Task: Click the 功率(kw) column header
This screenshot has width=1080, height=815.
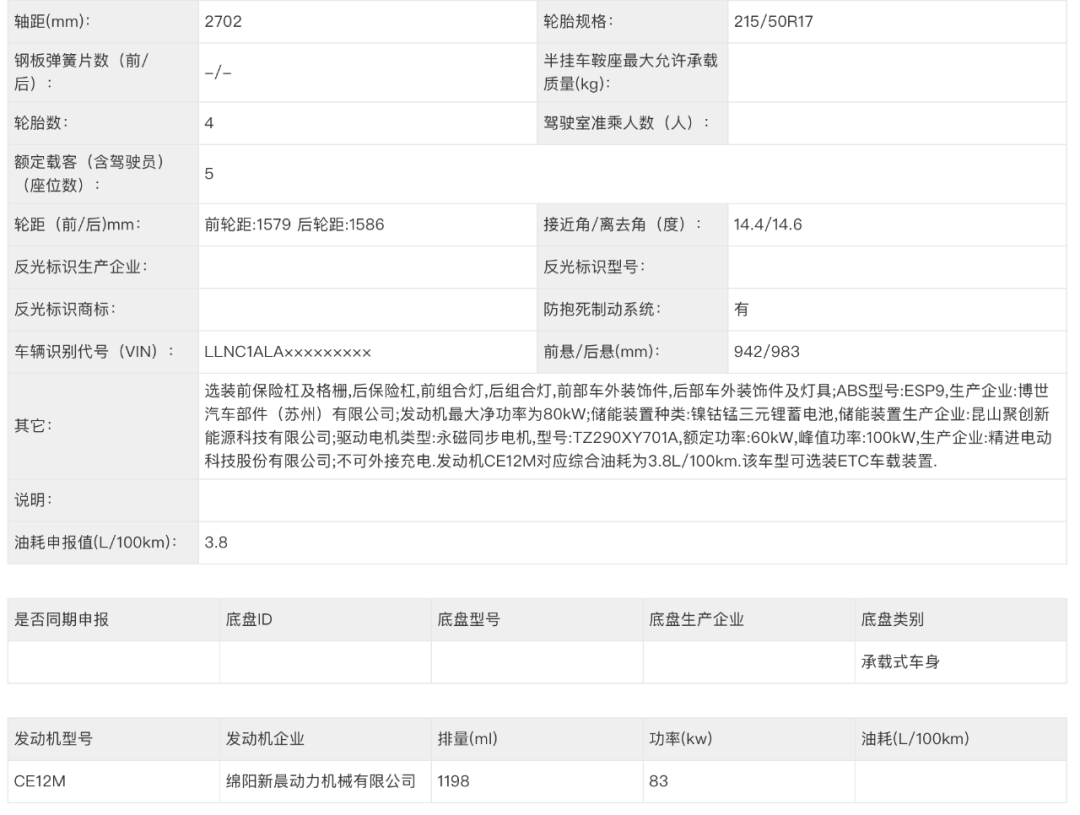Action: pos(681,739)
